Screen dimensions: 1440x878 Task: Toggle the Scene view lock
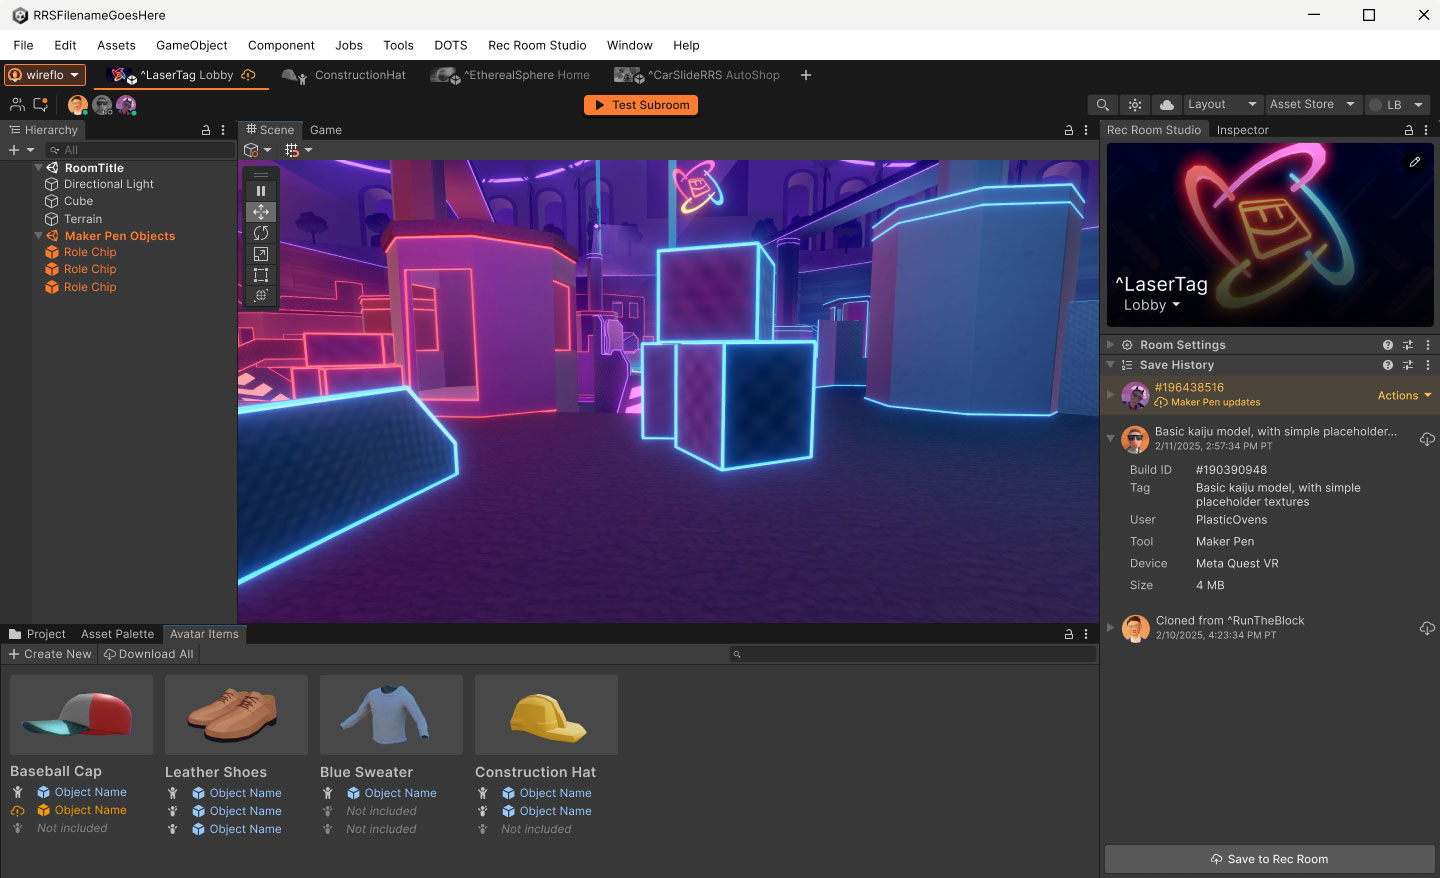point(1069,130)
